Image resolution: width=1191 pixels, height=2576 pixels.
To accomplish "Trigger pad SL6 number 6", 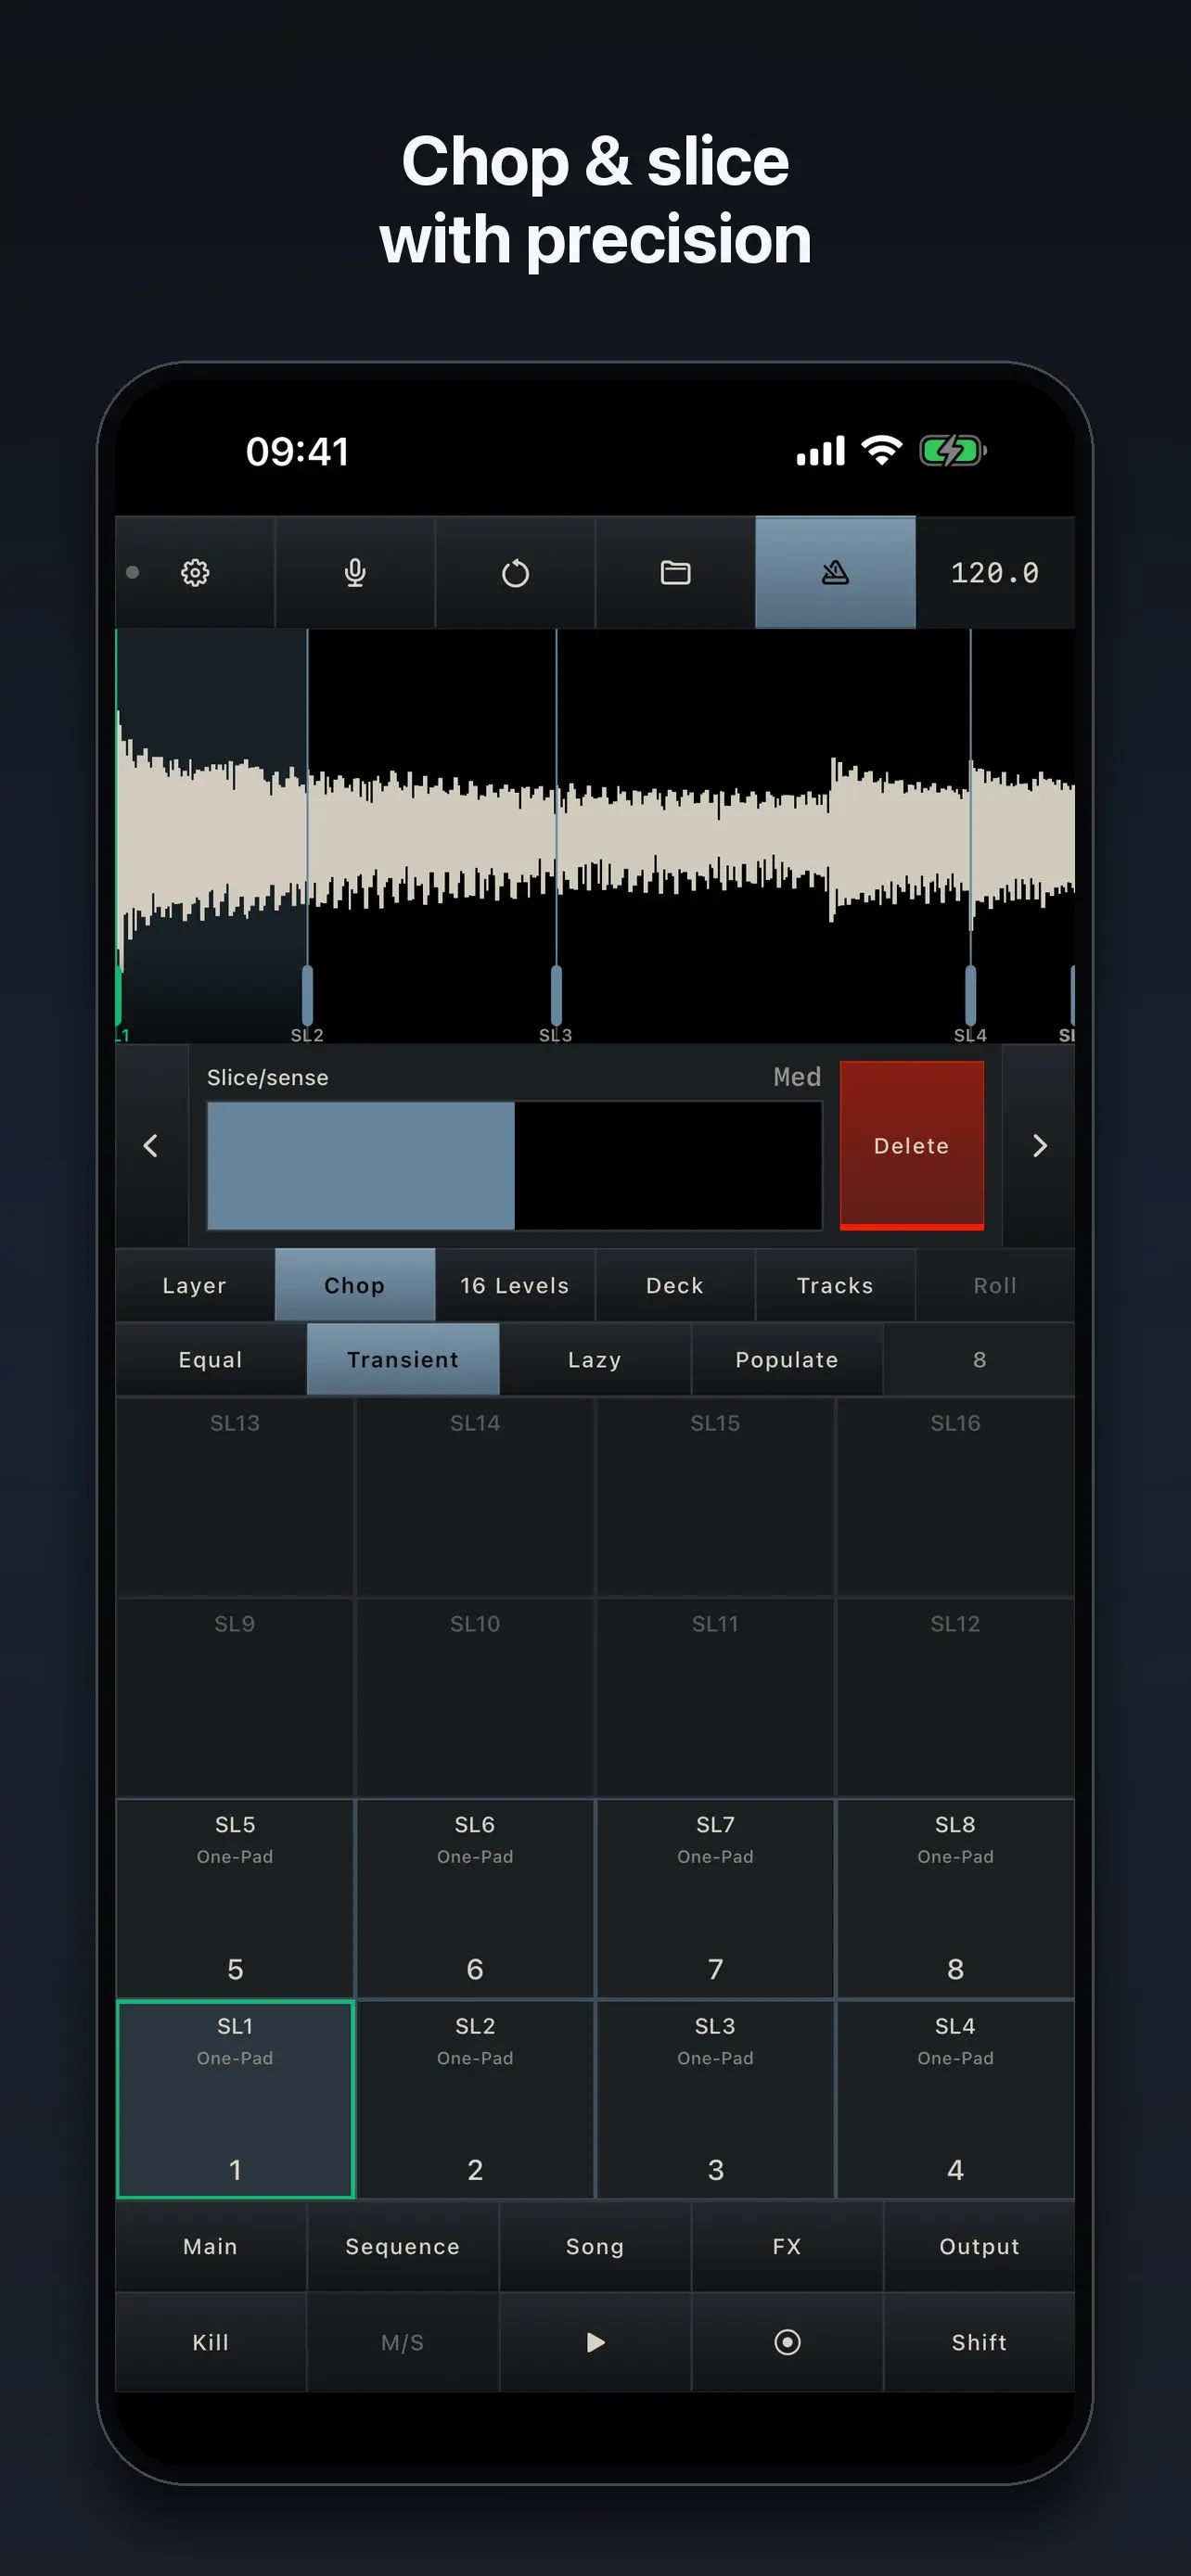I will (475, 1898).
